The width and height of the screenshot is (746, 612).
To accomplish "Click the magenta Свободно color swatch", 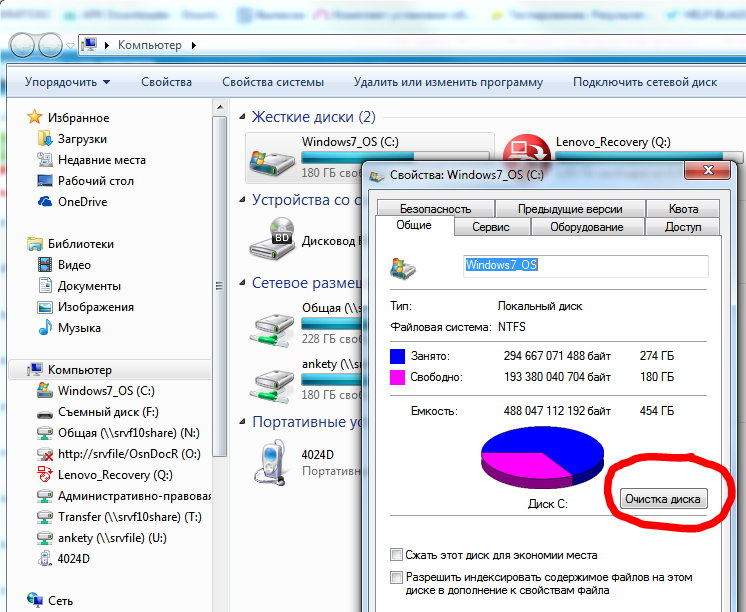I will point(397,377).
